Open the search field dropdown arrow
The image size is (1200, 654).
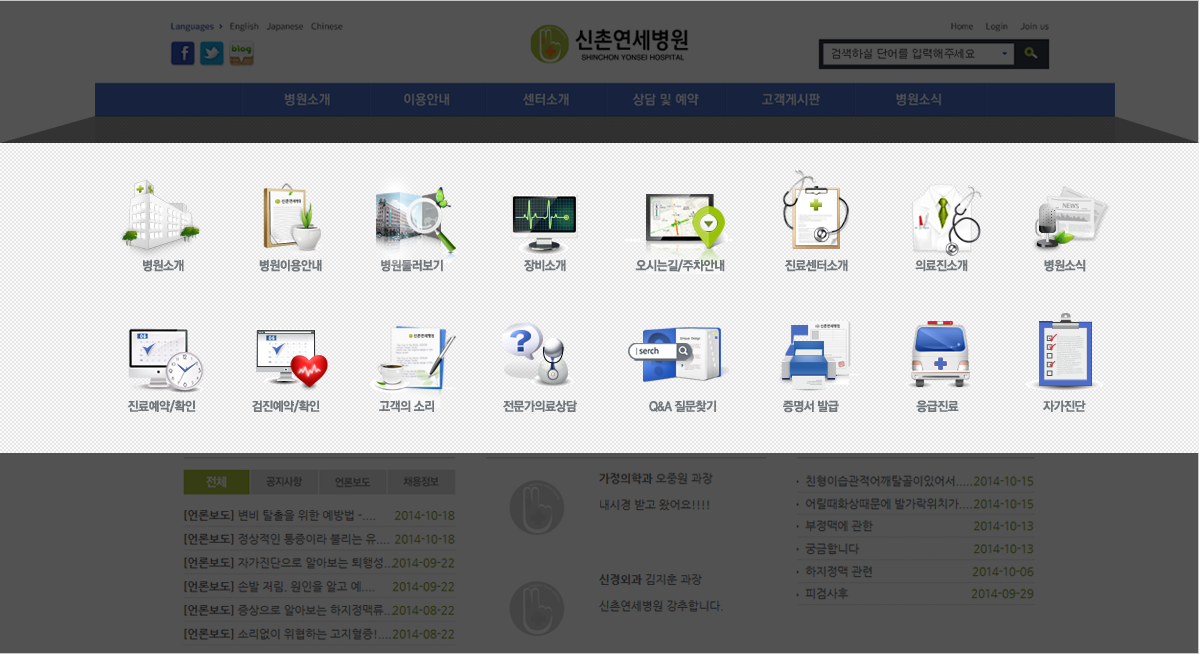[x=1005, y=53]
